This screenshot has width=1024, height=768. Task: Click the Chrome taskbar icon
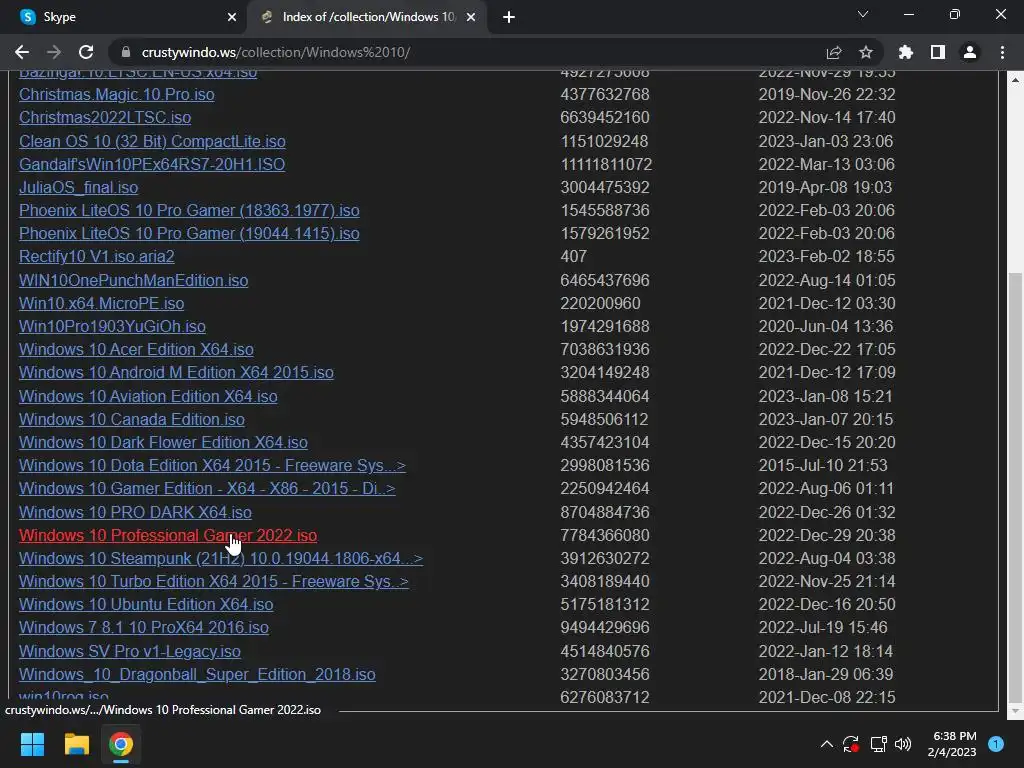coord(121,744)
